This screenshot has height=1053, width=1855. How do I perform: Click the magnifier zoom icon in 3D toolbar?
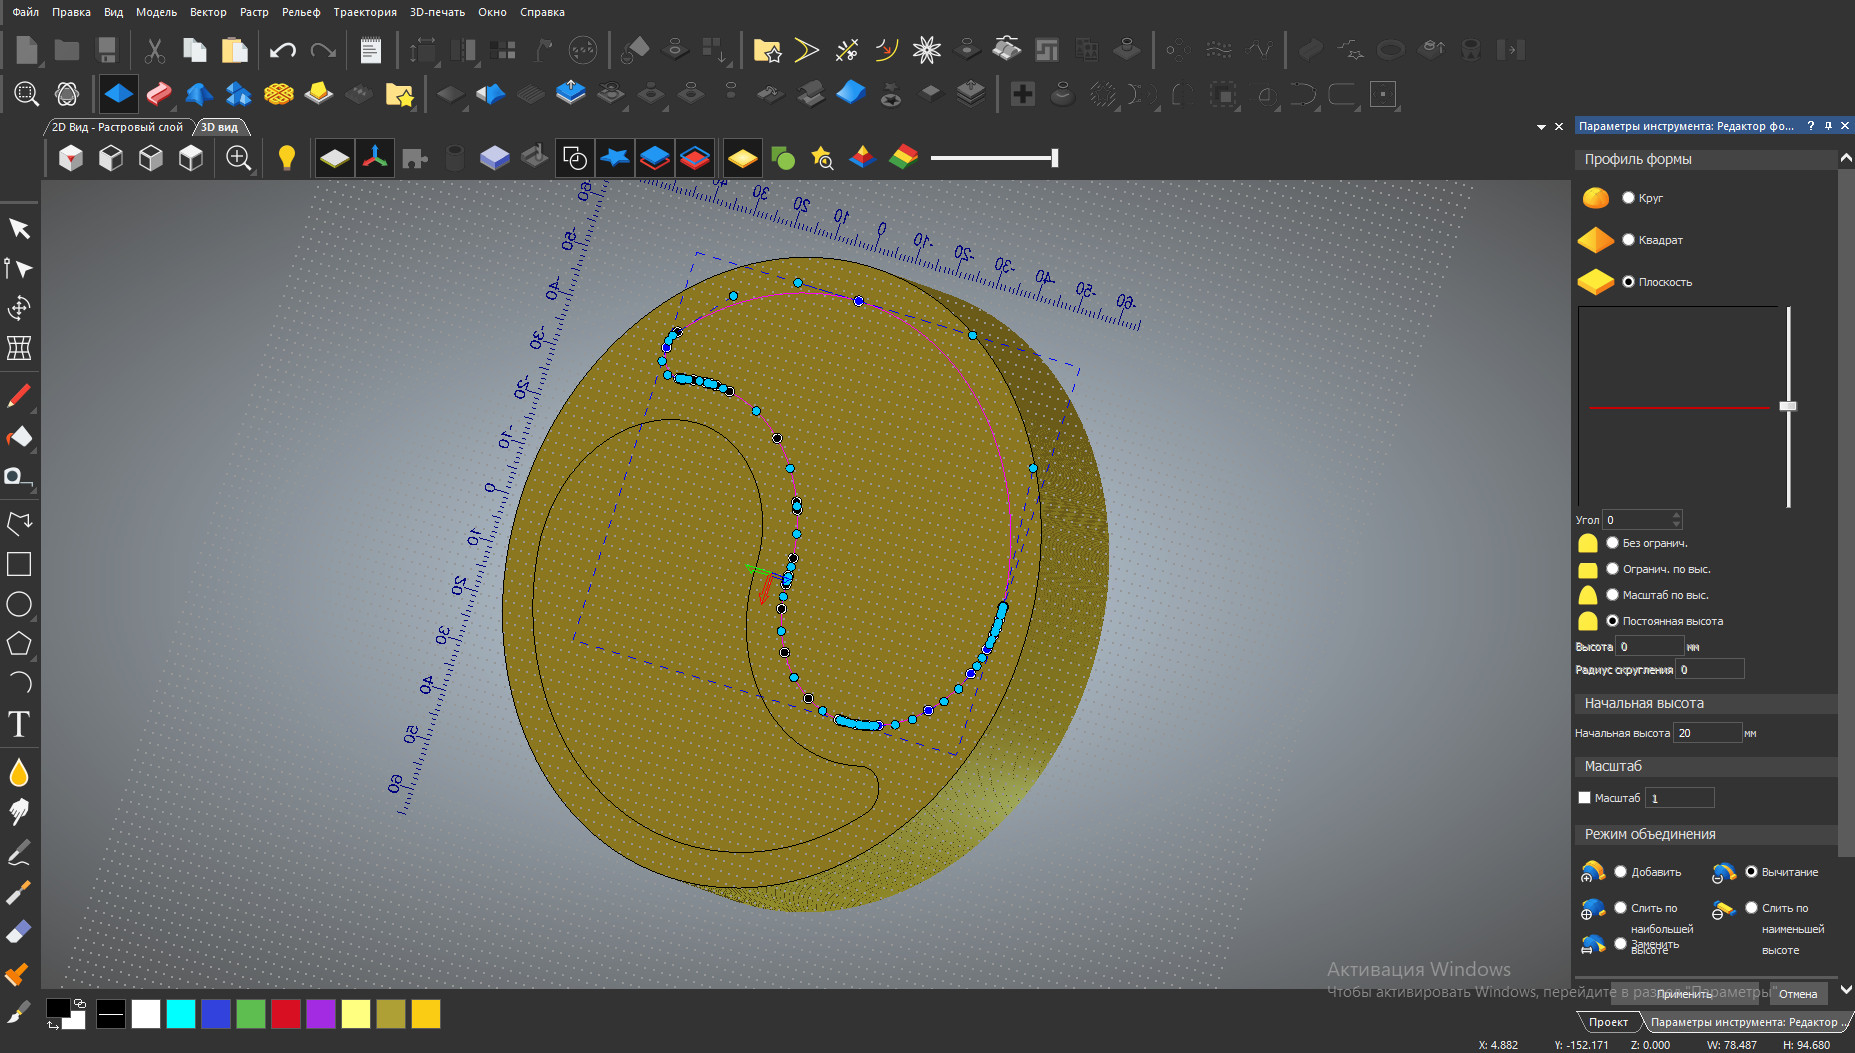[x=238, y=158]
